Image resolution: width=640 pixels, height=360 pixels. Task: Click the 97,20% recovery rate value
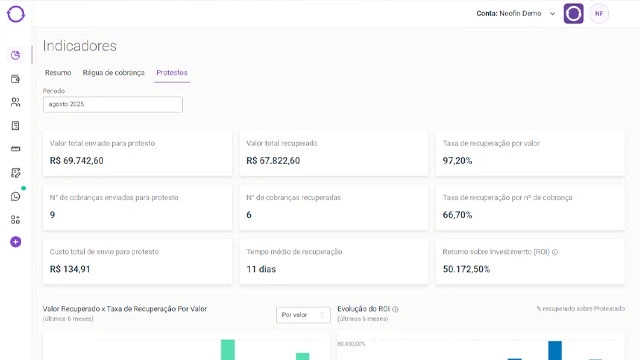[457, 161]
